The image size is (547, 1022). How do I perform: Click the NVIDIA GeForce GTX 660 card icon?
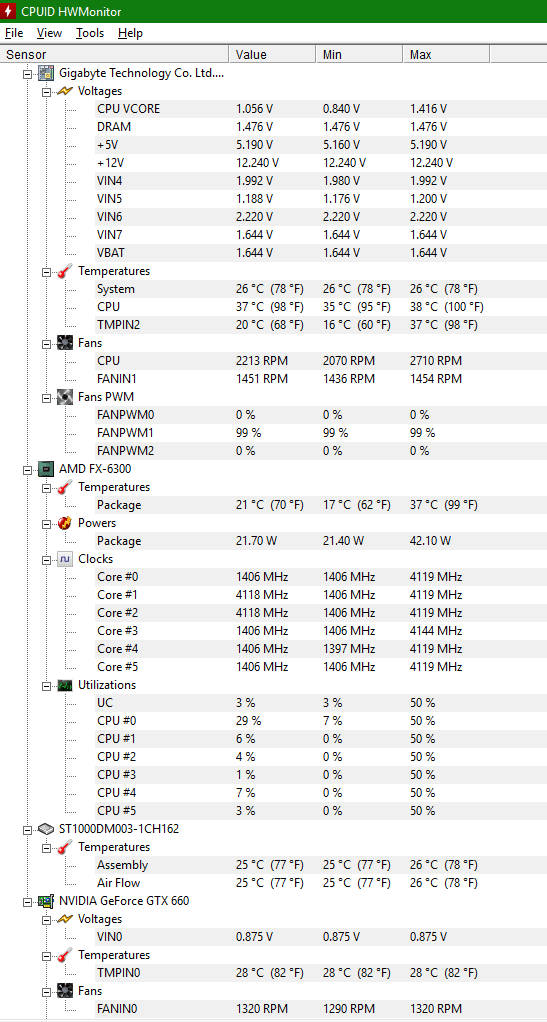click(x=46, y=901)
